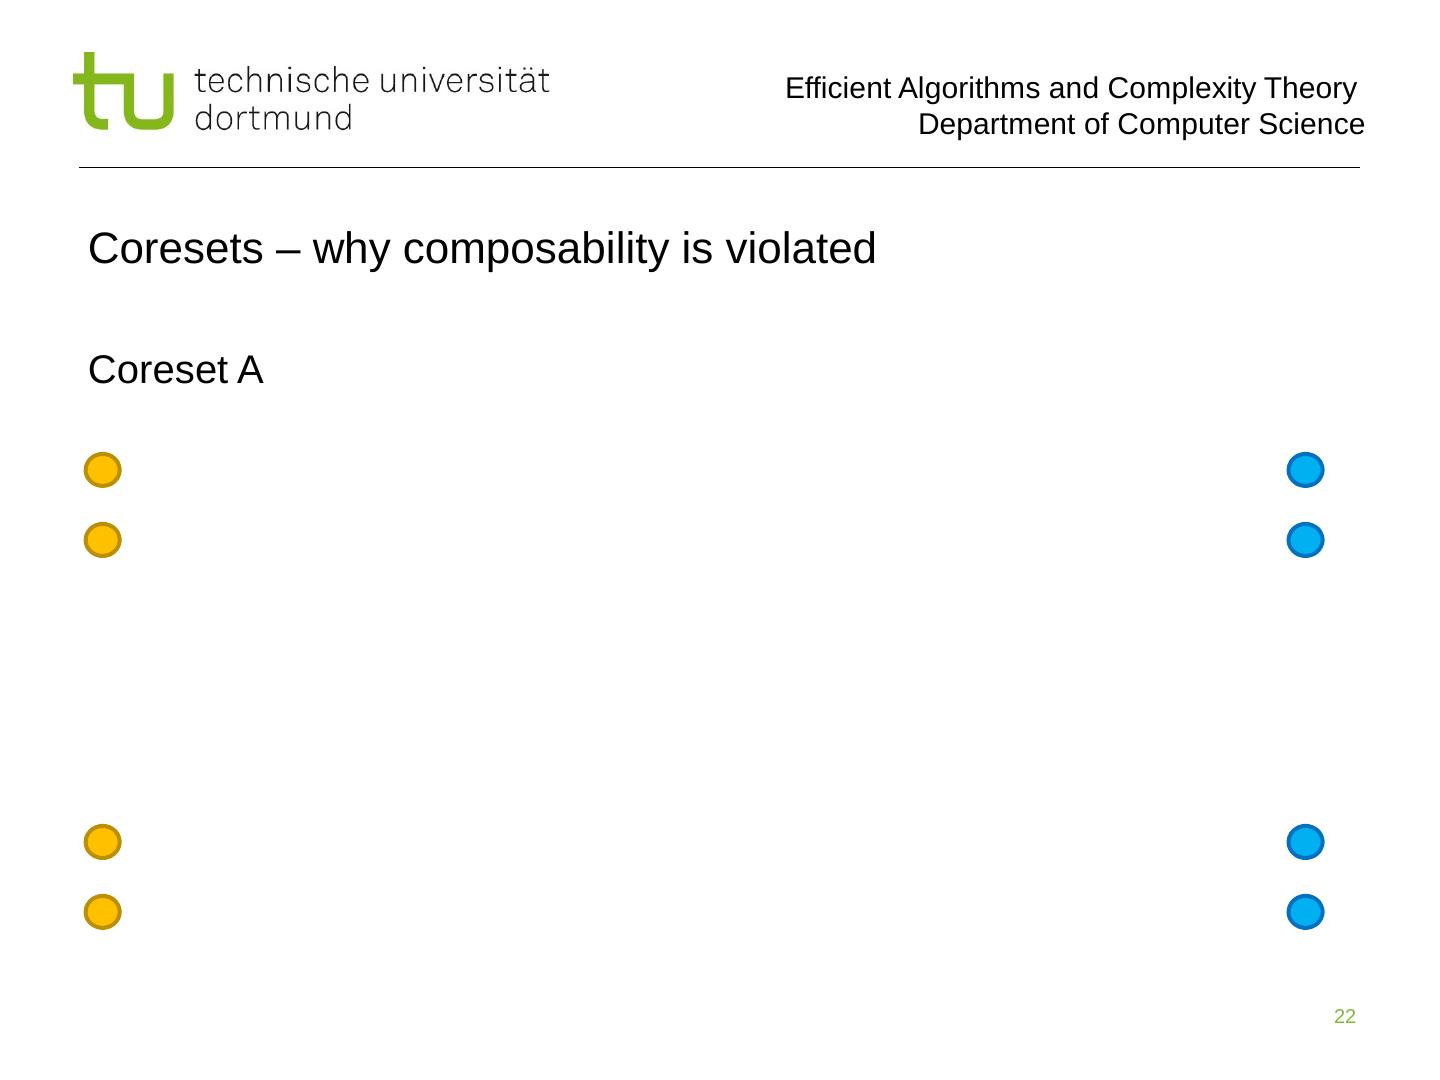
Task: Click the word 'dortmund' under the logo
Action: (274, 118)
